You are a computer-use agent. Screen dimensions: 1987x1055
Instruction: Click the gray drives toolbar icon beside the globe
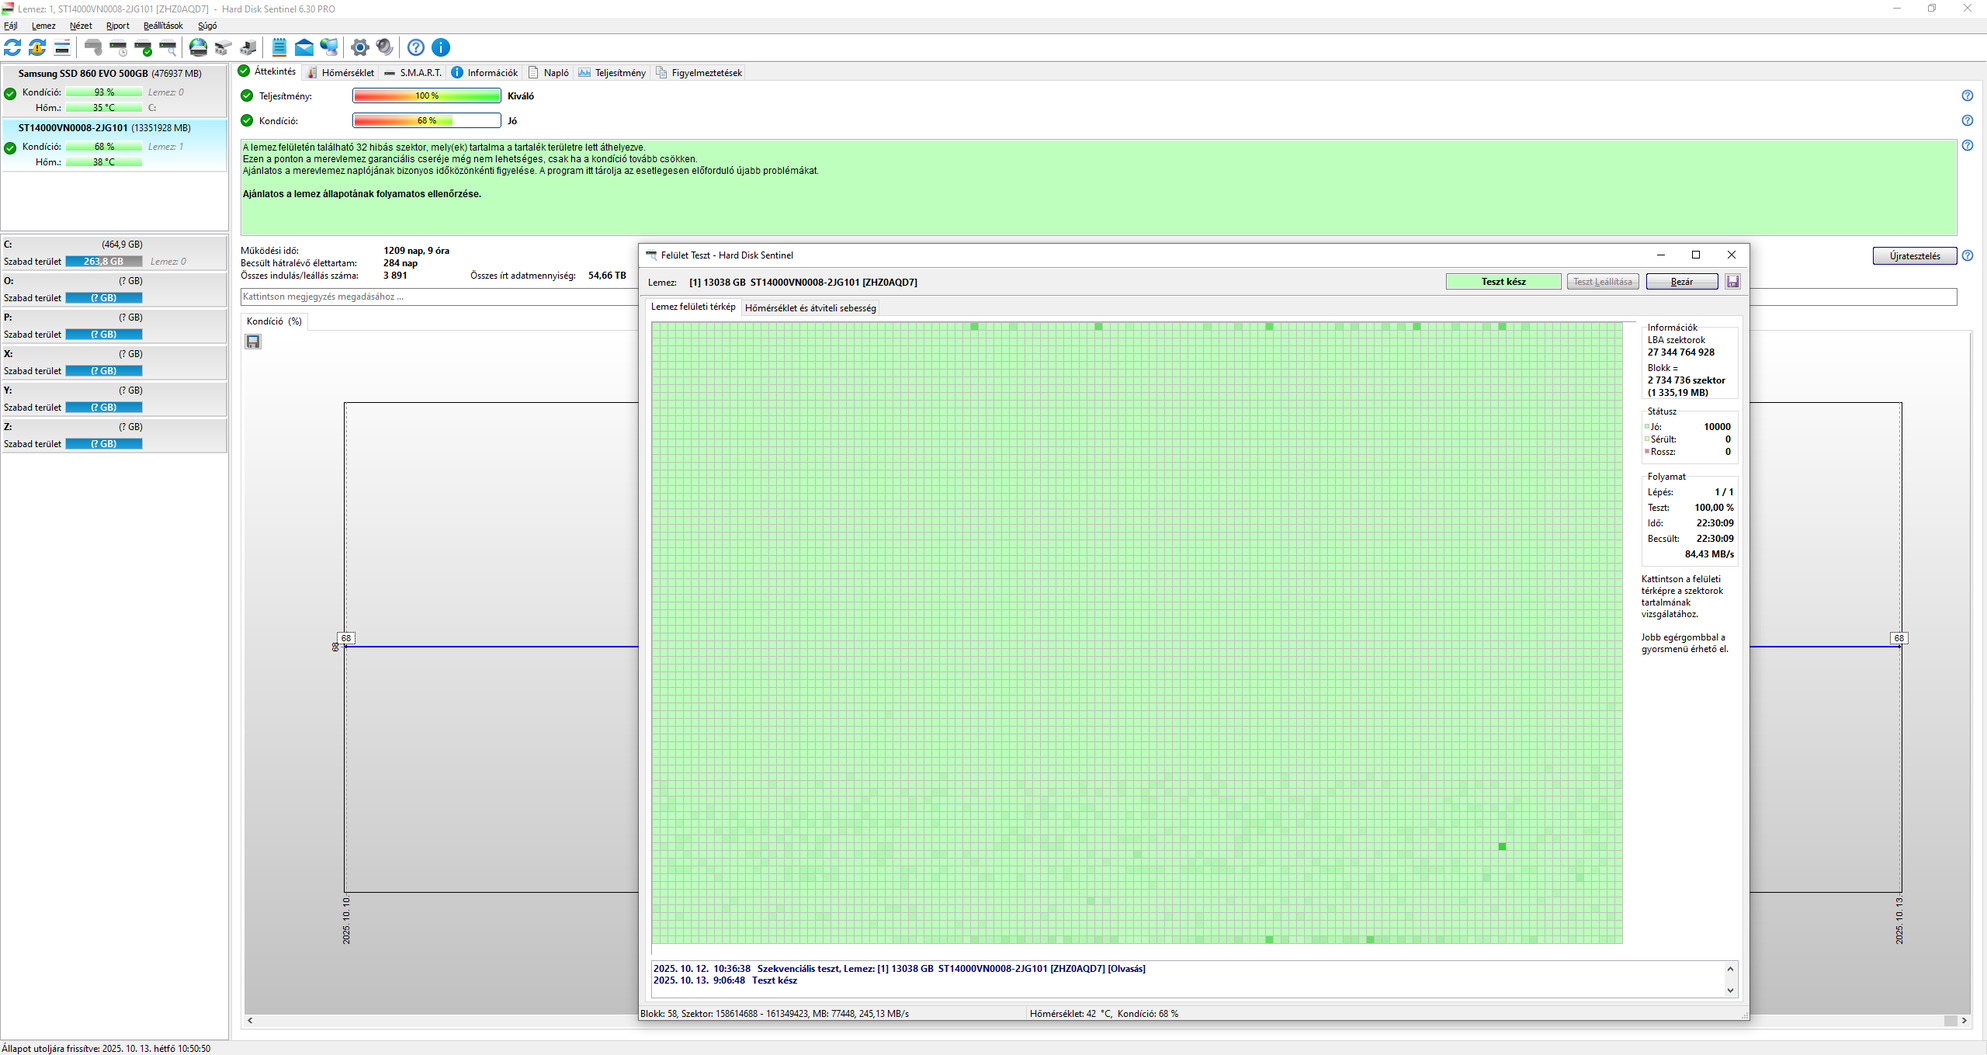click(x=223, y=47)
